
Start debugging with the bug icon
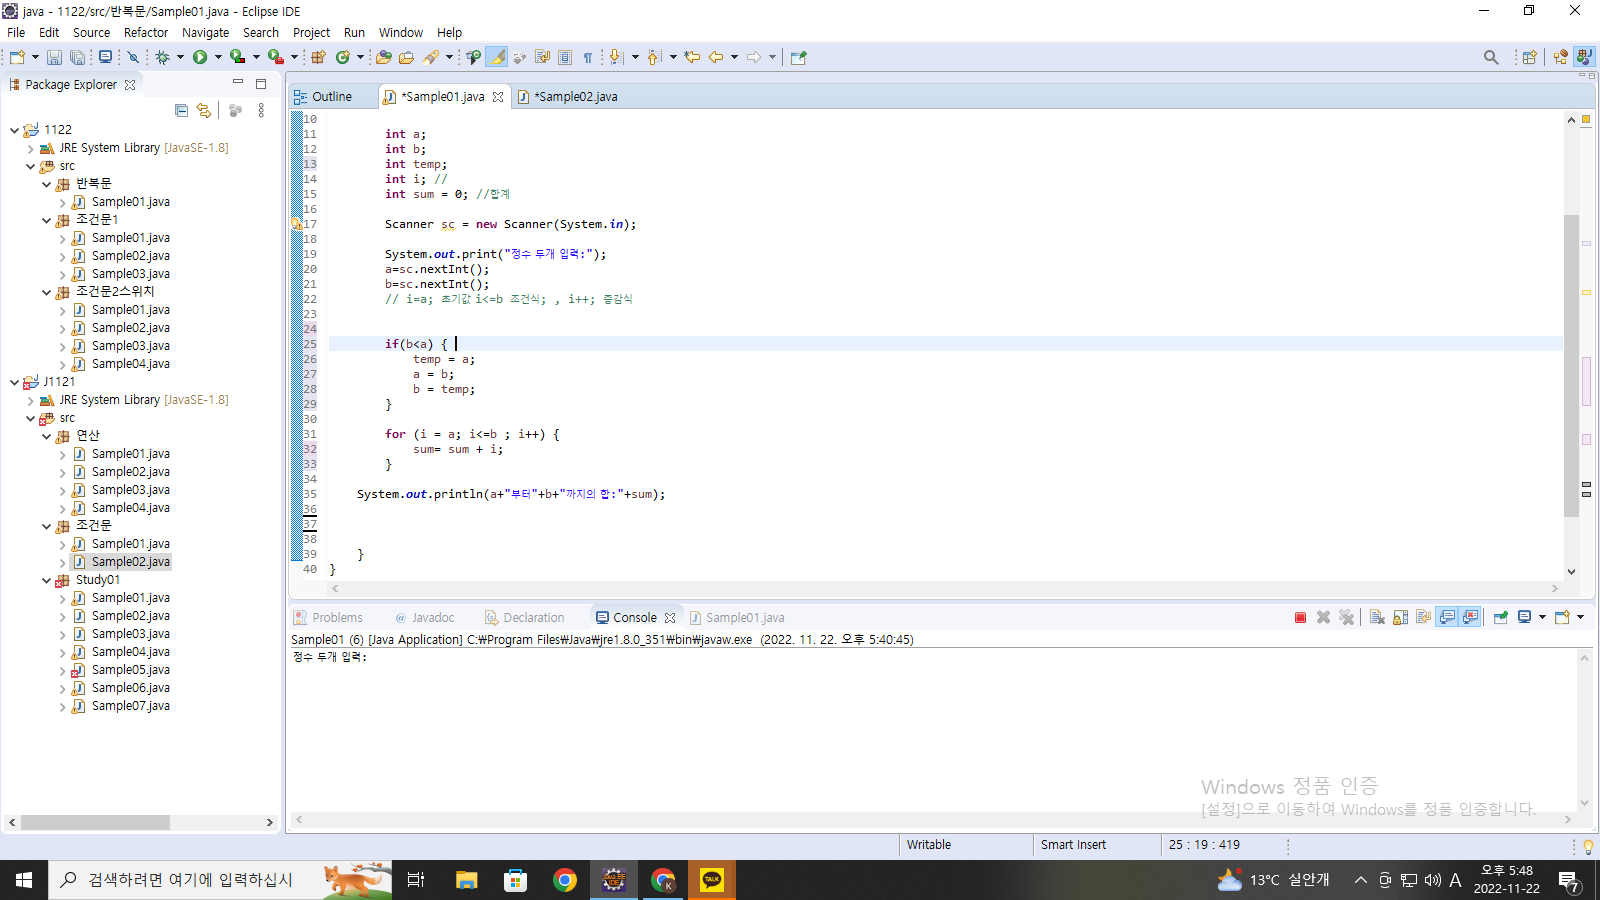pos(162,57)
